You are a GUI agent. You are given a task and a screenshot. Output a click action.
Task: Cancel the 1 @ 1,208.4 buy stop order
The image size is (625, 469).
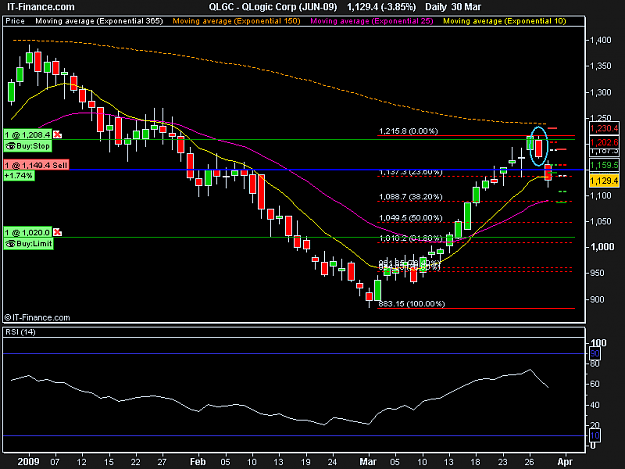(x=57, y=135)
